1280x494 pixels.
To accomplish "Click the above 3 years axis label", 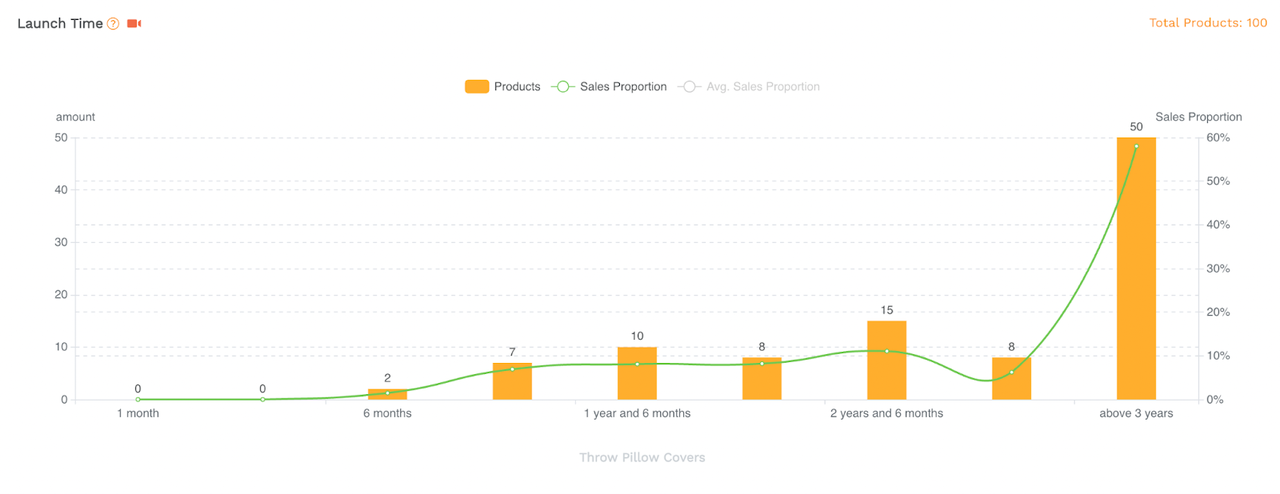I will click(x=1136, y=413).
